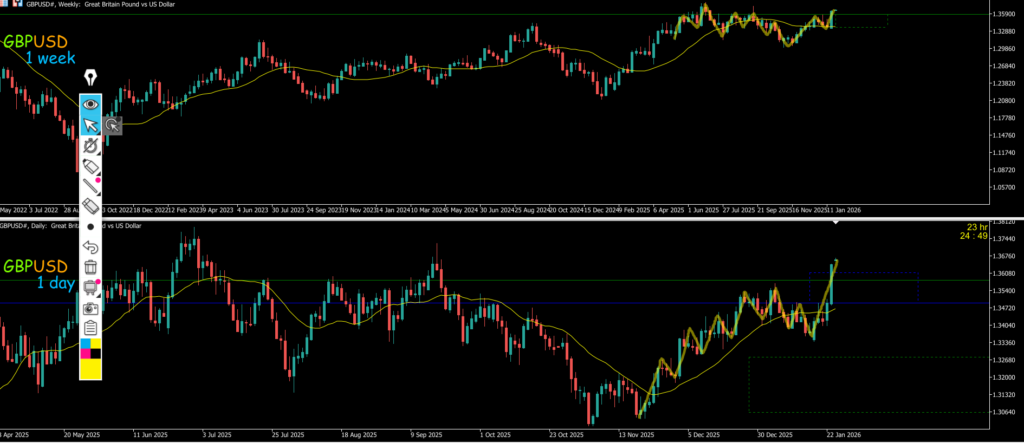Viewport: 1024px width, 443px height.
Task: Undo the last annotation stroke
Action: pos(91,247)
